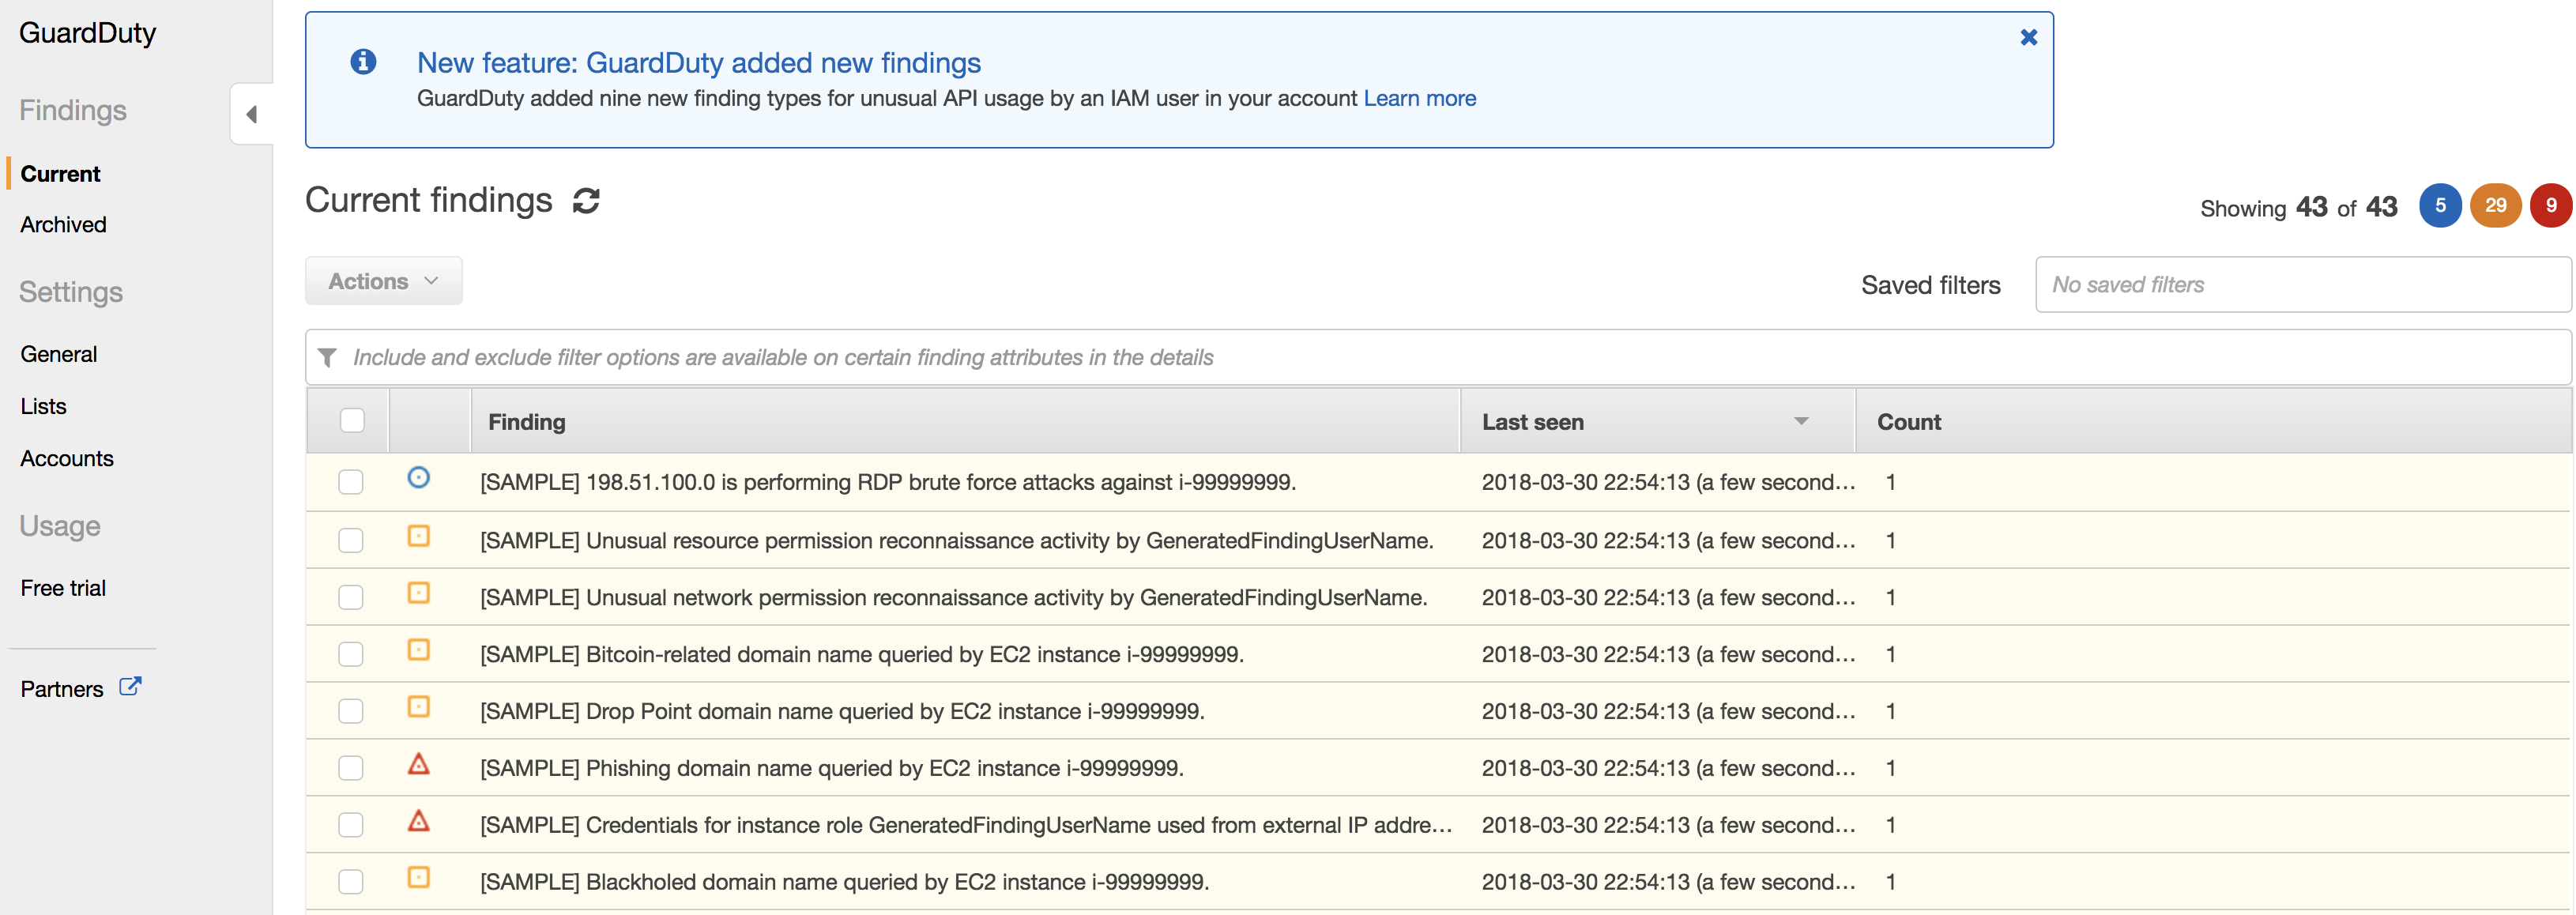
Task: Toggle the select-all findings checkbox
Action: pyautogui.click(x=352, y=420)
